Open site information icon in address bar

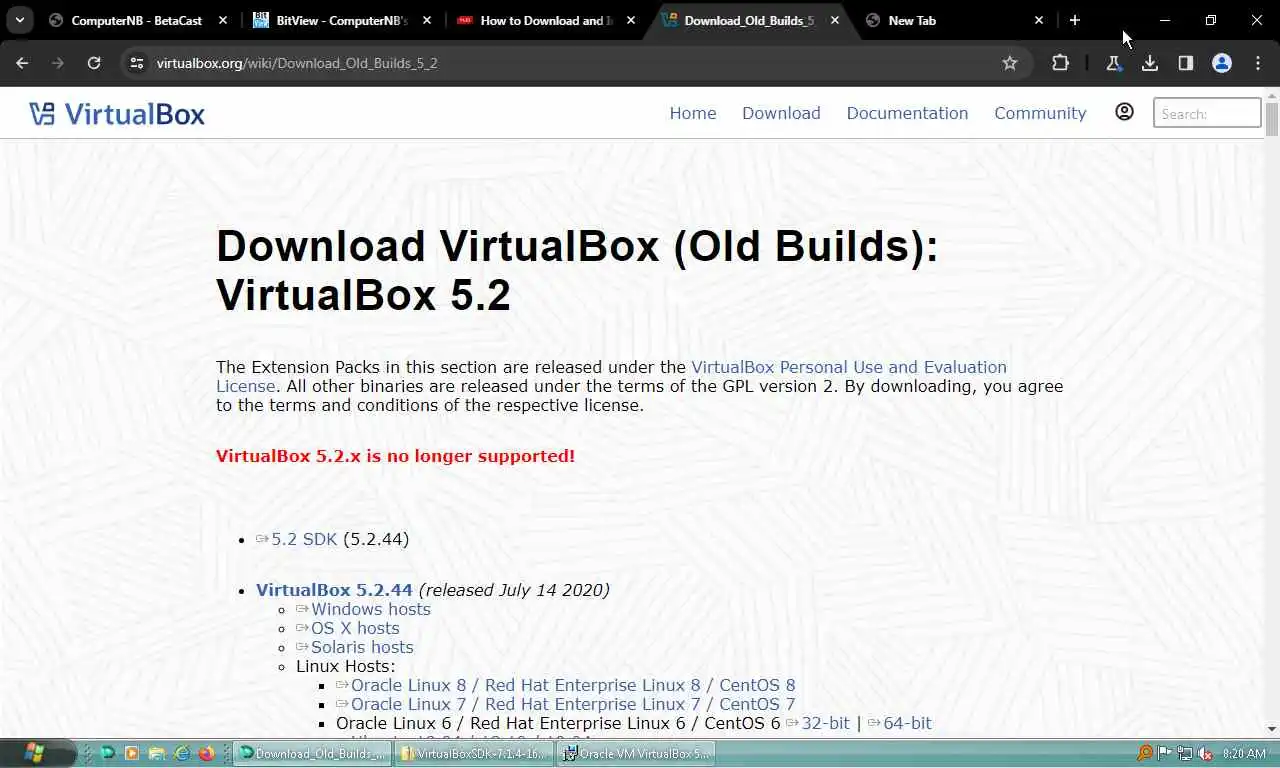(x=138, y=63)
